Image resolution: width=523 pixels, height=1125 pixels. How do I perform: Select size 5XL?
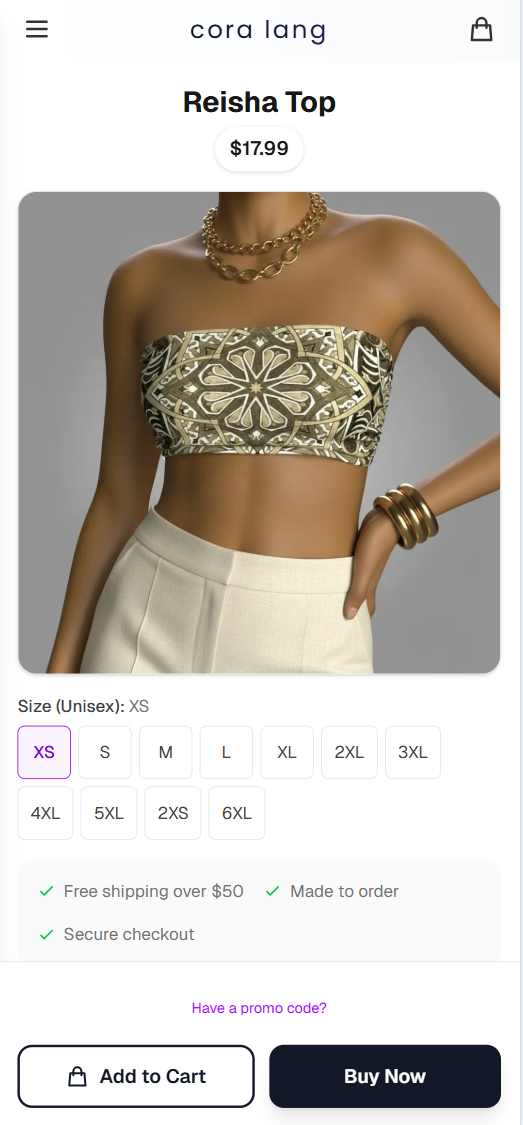pos(109,813)
